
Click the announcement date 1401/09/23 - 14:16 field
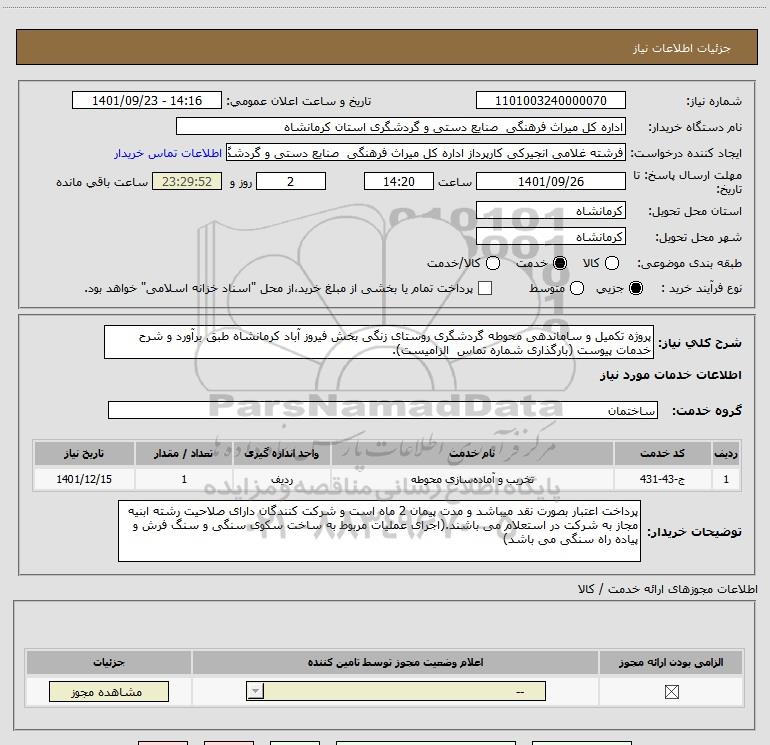(147, 101)
